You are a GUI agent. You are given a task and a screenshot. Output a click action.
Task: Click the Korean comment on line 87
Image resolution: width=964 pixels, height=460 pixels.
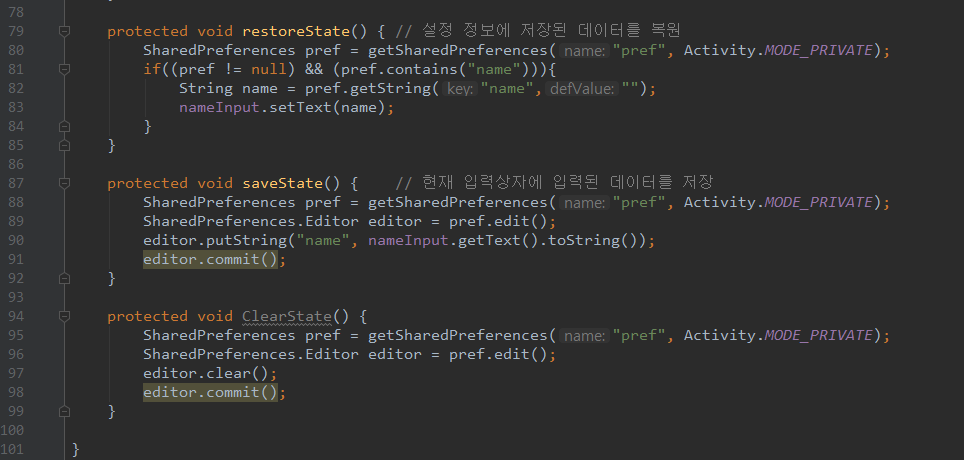pyautogui.click(x=554, y=183)
